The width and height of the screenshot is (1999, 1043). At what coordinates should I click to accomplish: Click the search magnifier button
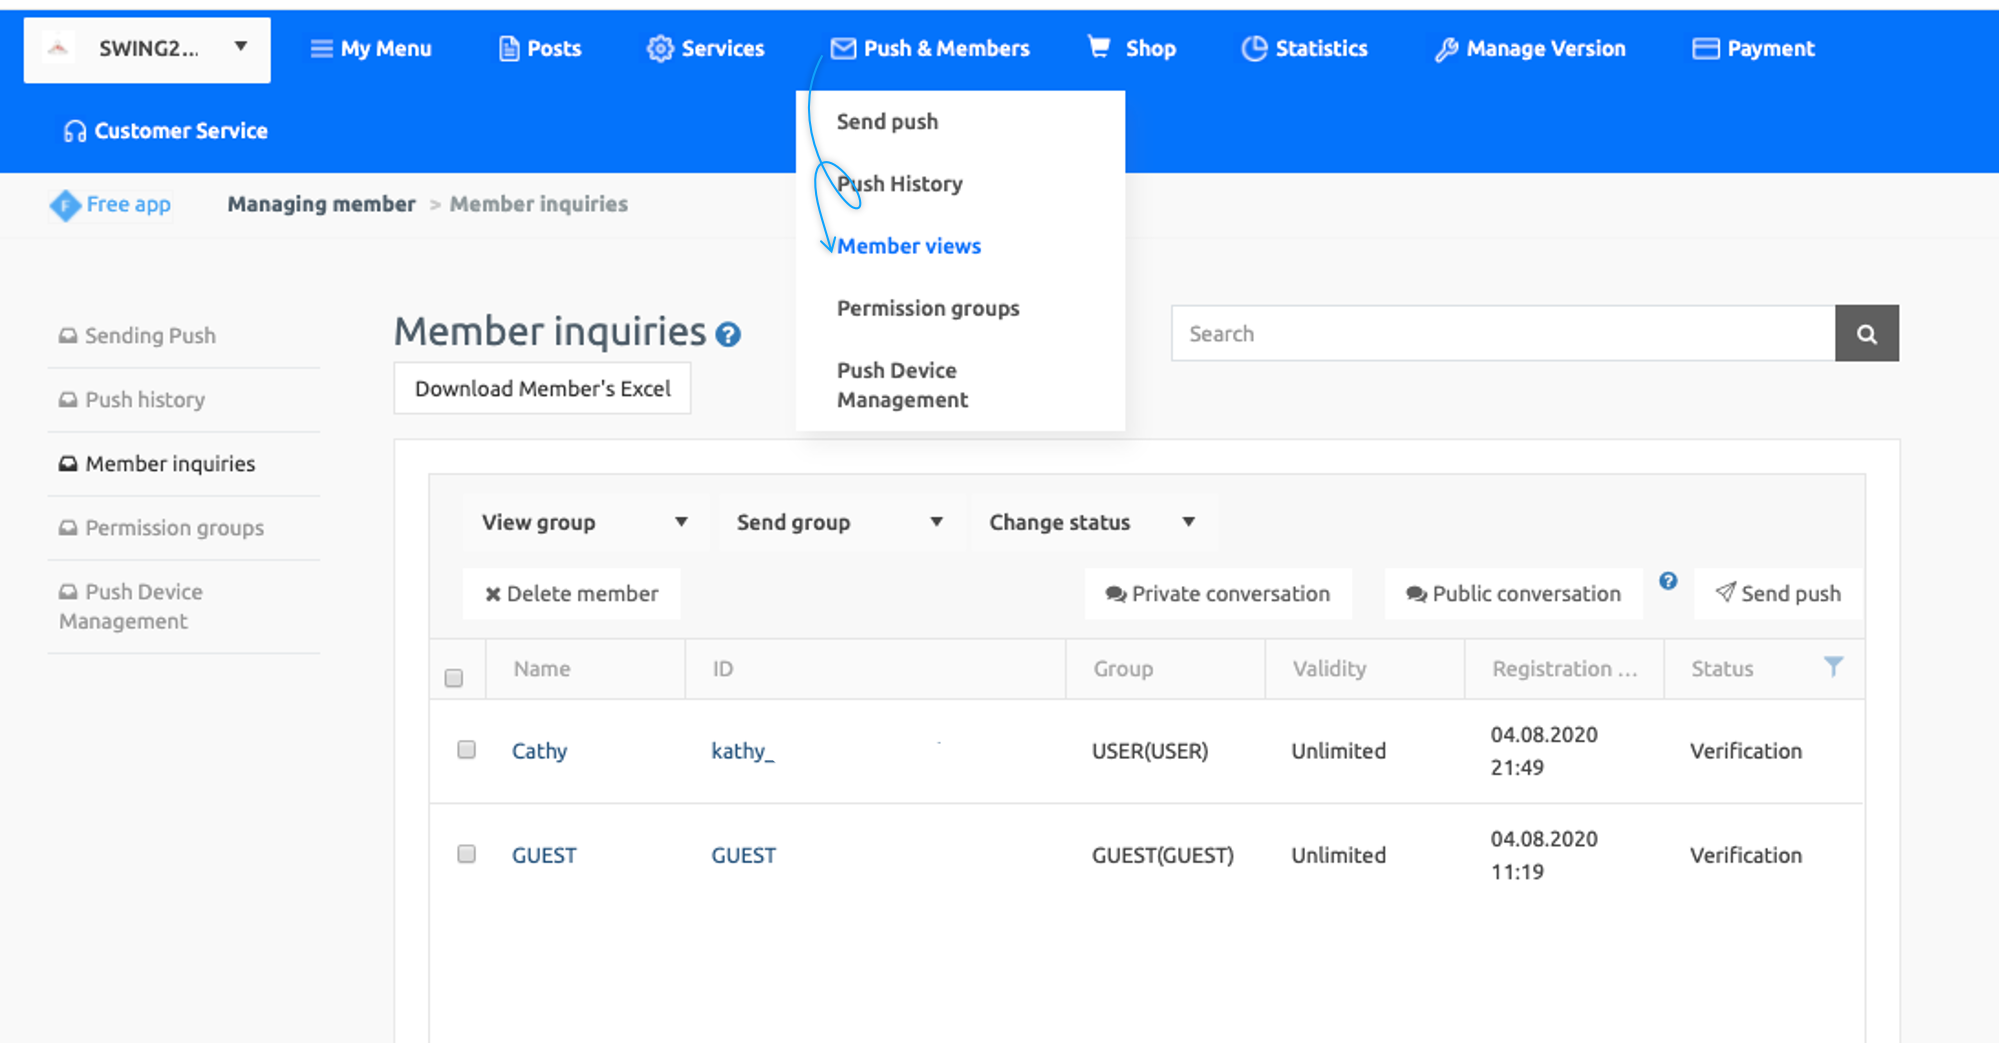coord(1866,334)
